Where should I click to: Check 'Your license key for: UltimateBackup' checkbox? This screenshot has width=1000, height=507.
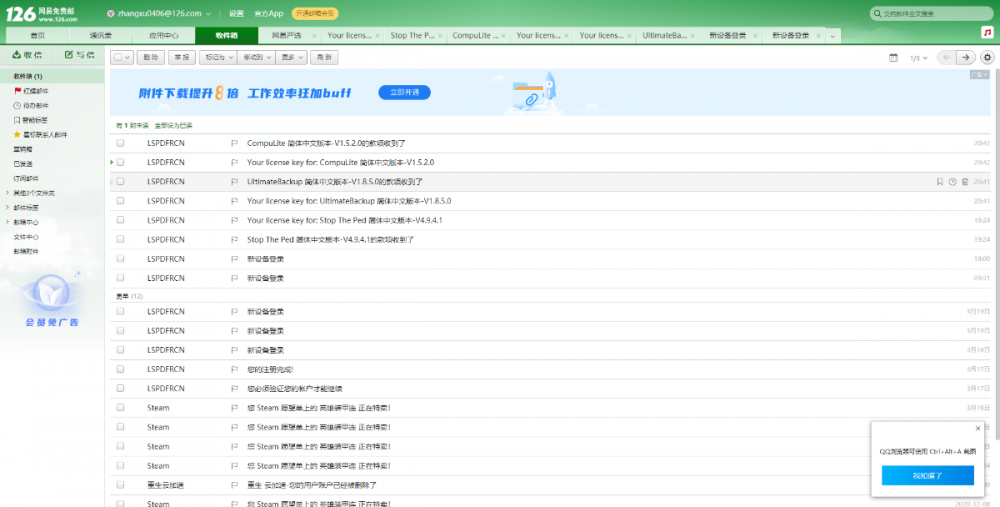[120, 200]
